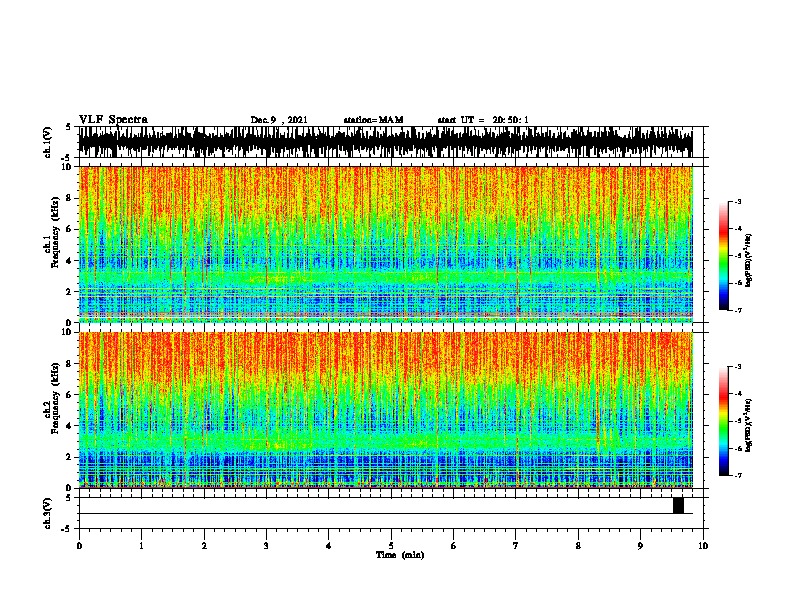Click the log(PSD) unit label beside the ch.1 color bar
The height and width of the screenshot is (612, 792).
749,260
